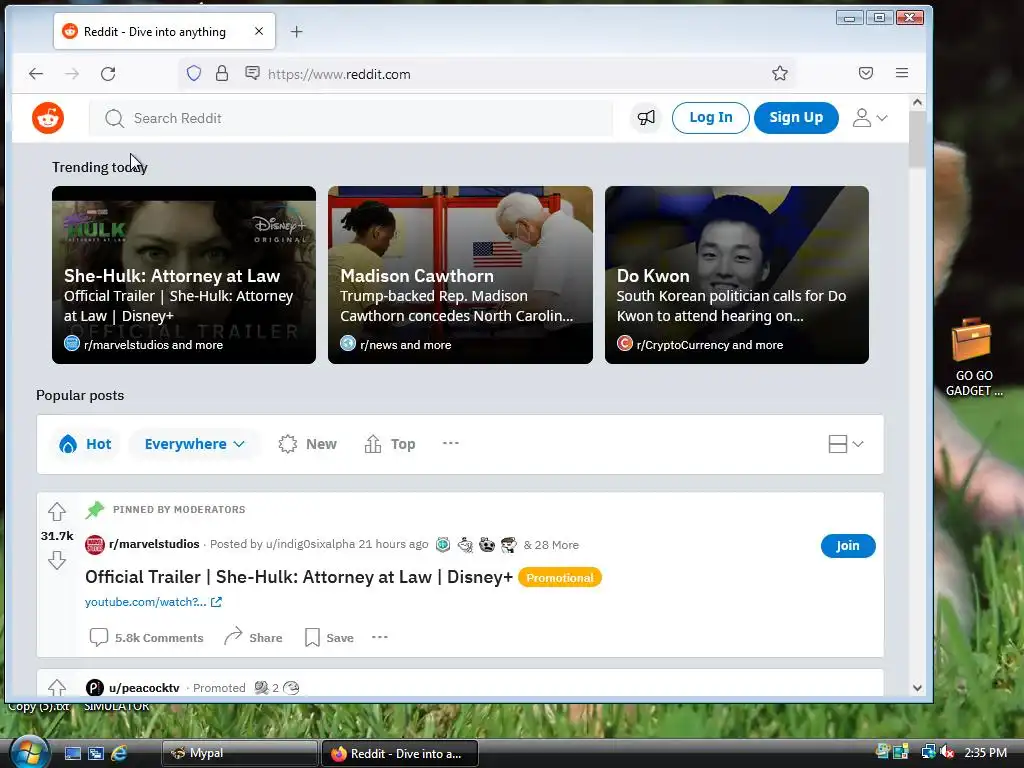Select the Reddit browser tab
The image size is (1024, 768).
click(x=164, y=31)
